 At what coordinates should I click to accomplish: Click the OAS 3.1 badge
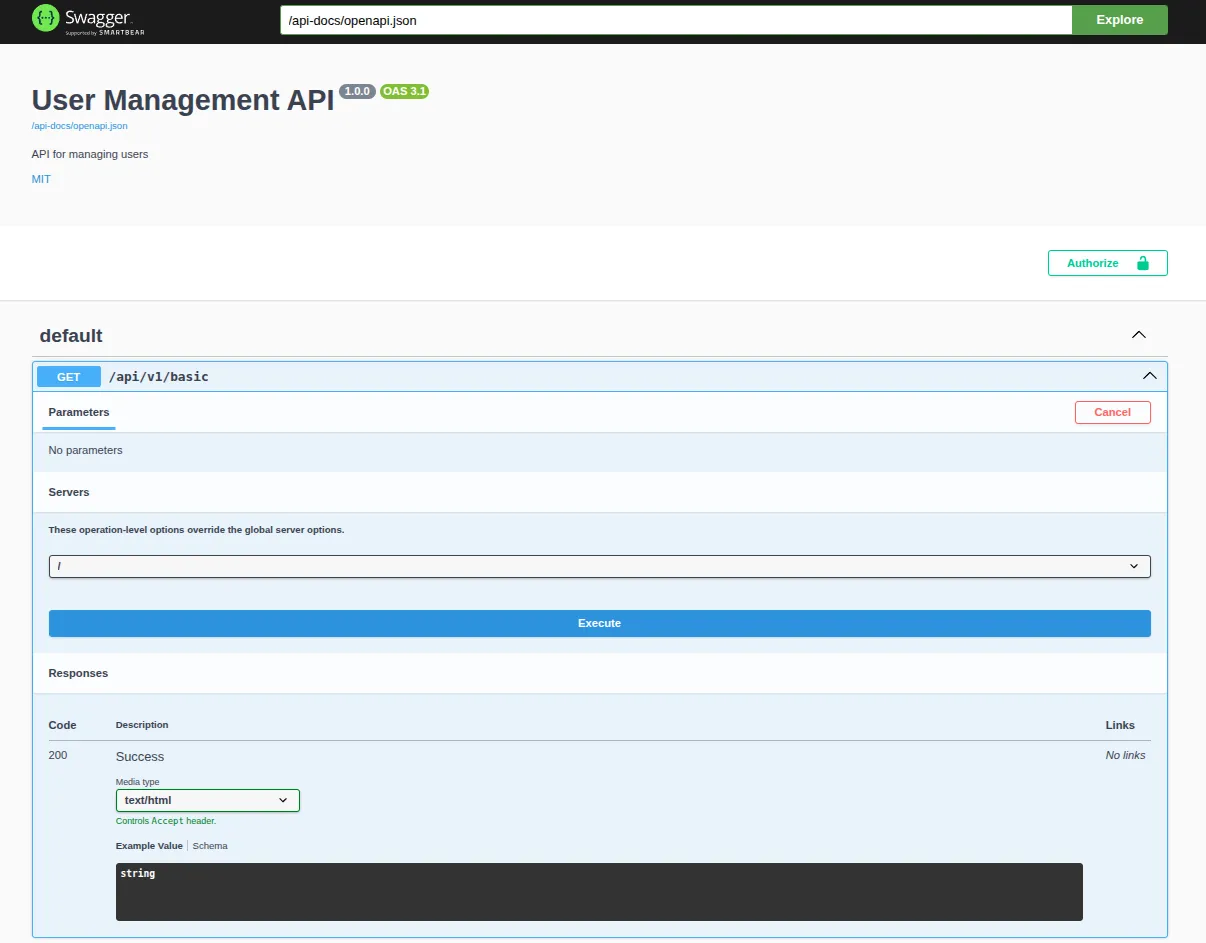405,91
